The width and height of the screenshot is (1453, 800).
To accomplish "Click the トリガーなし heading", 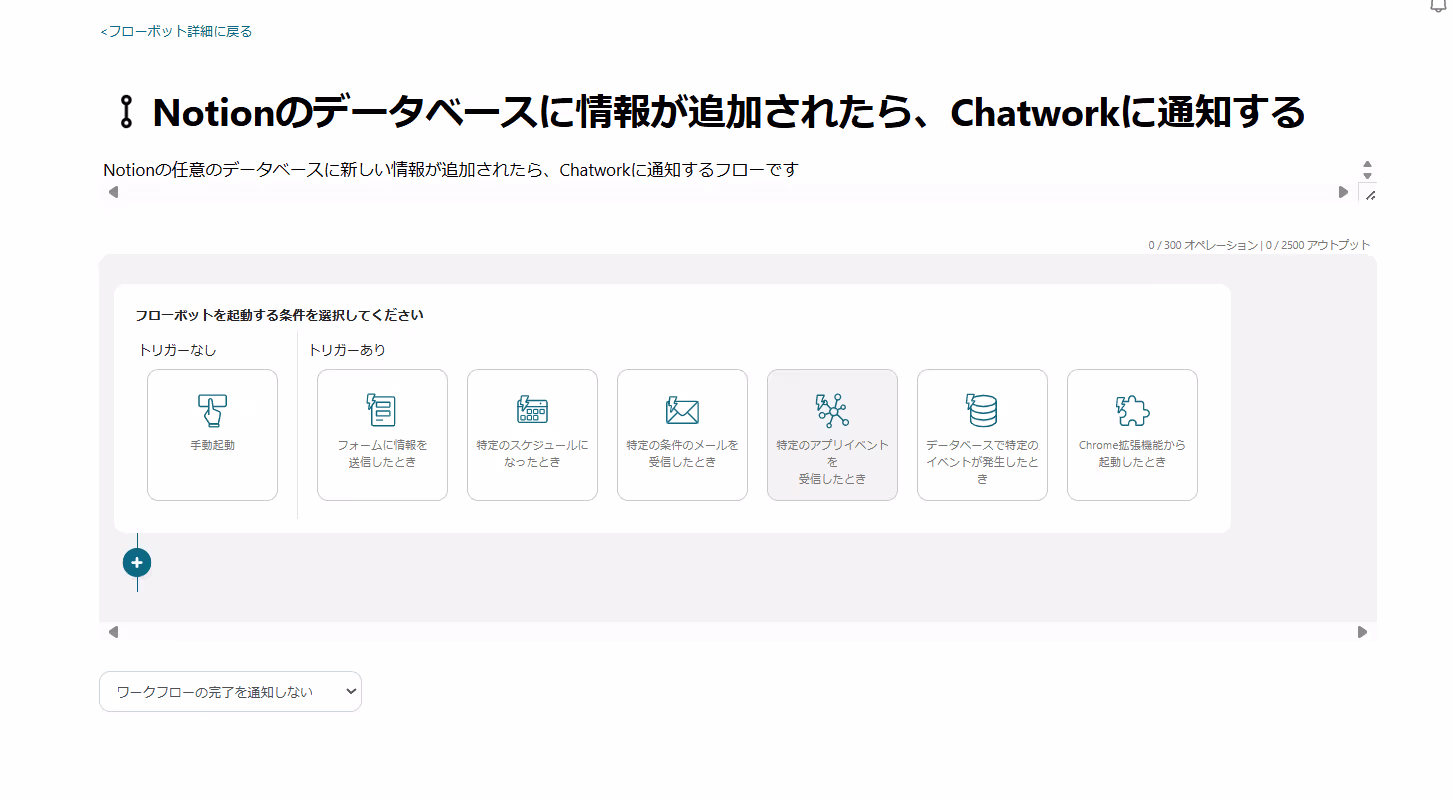I will [178, 350].
